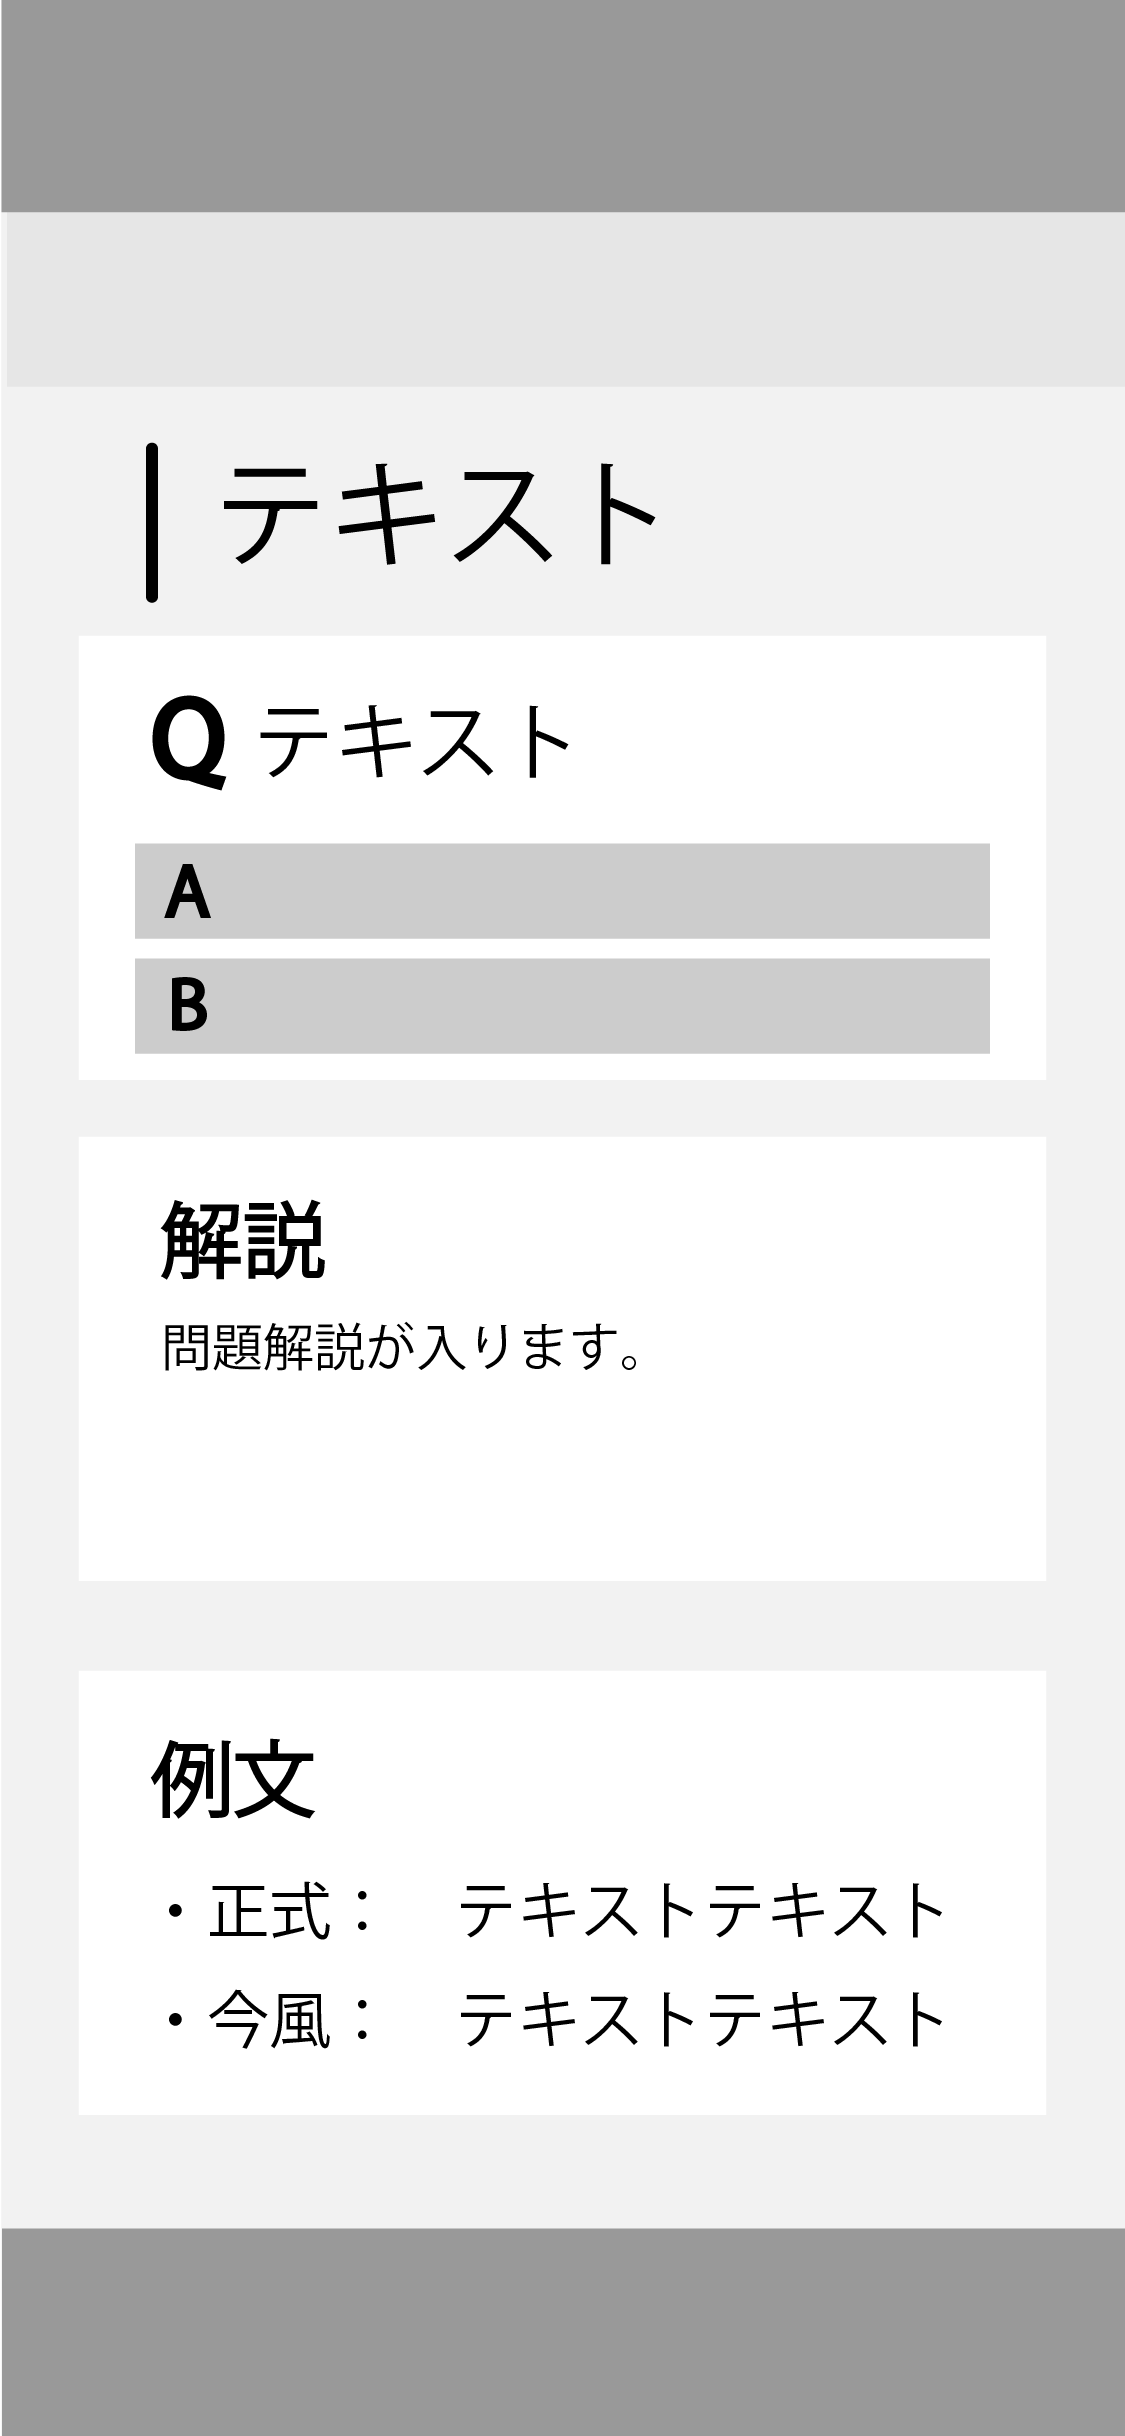Click the dark gray top header bar

point(562,105)
